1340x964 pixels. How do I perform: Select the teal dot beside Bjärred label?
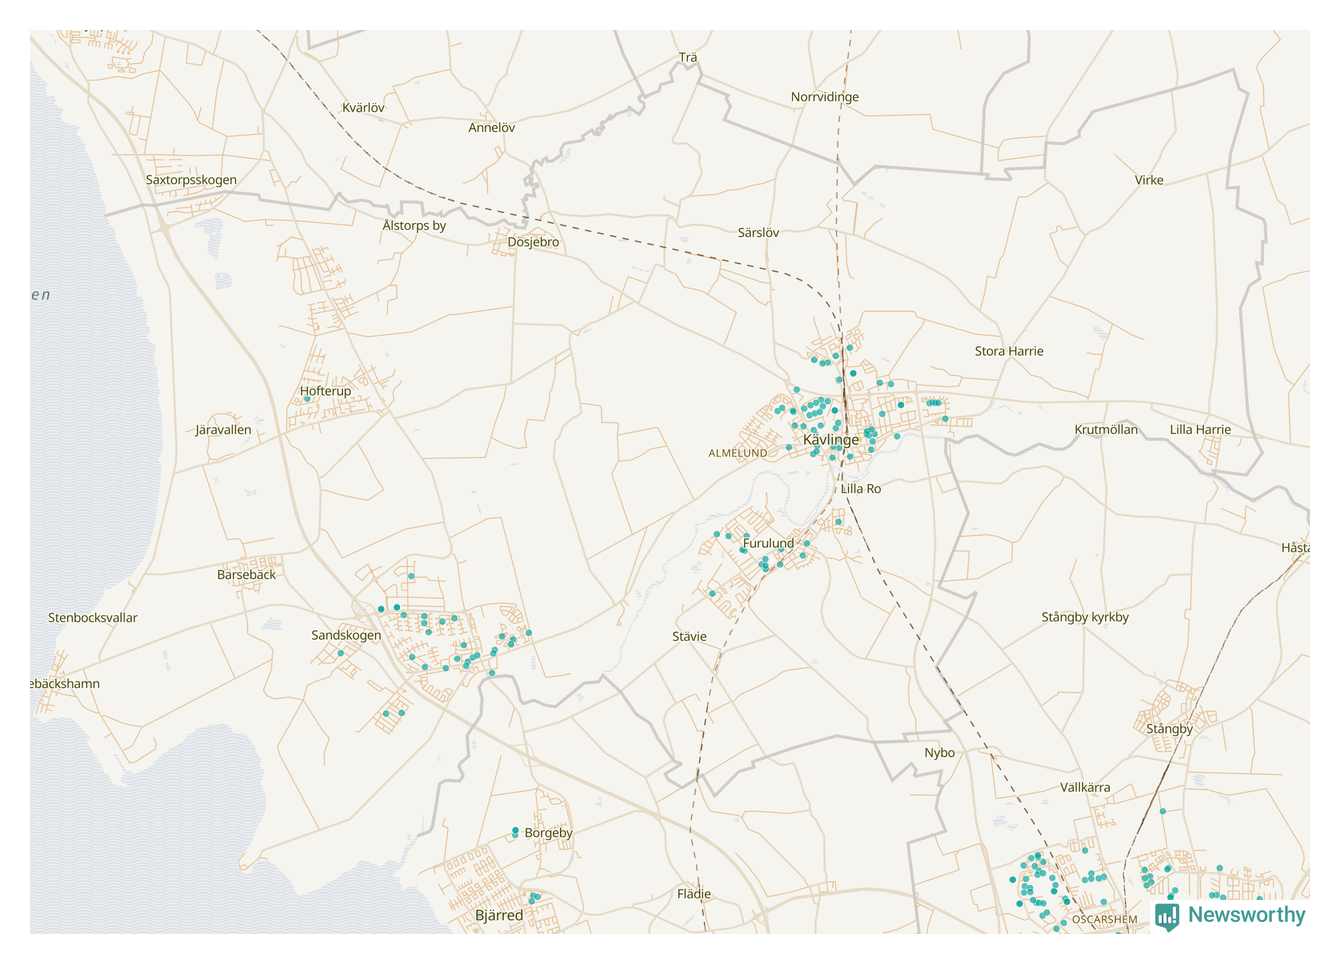(x=534, y=898)
